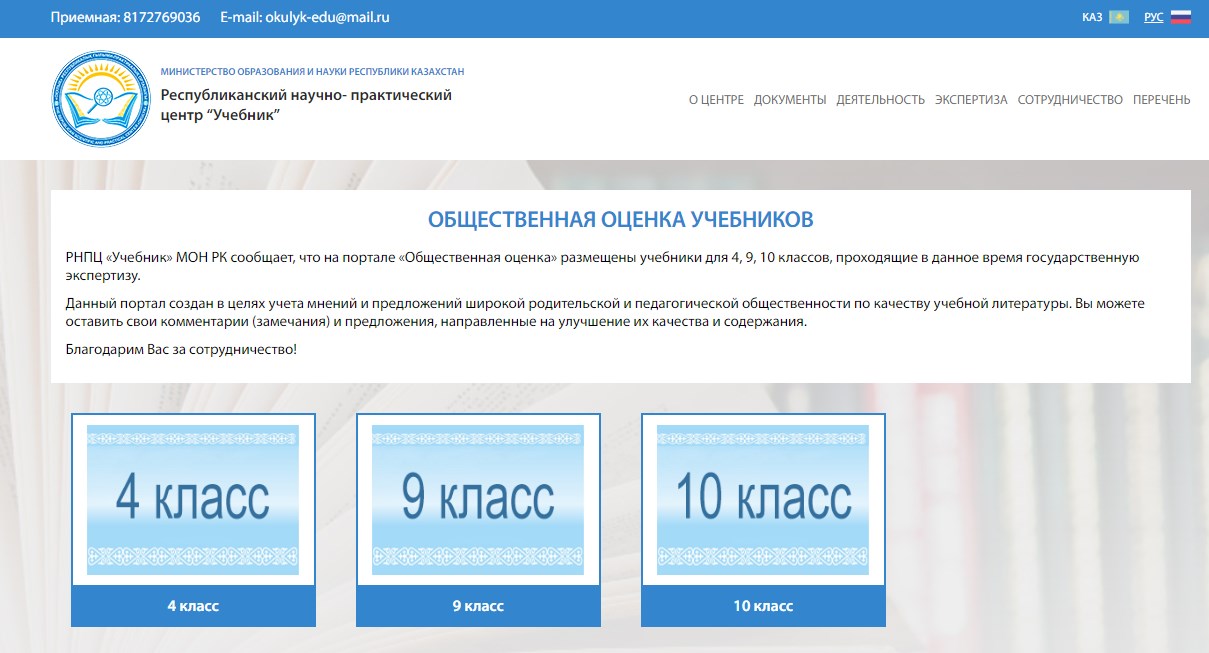Screen dimensions: 1209x653
Task: Click the blue 9 класс caption button
Action: tap(478, 606)
